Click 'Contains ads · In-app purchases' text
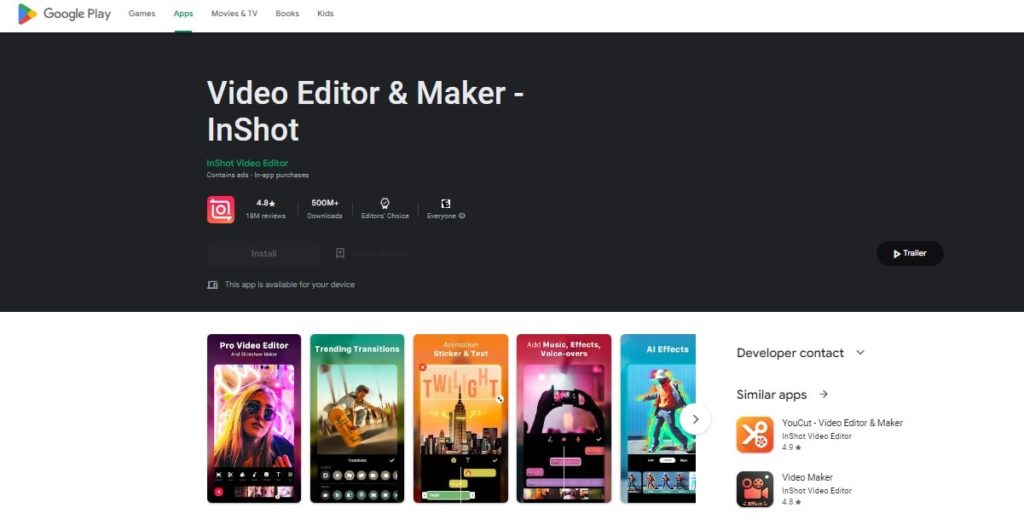1024x525 pixels. pos(257,175)
